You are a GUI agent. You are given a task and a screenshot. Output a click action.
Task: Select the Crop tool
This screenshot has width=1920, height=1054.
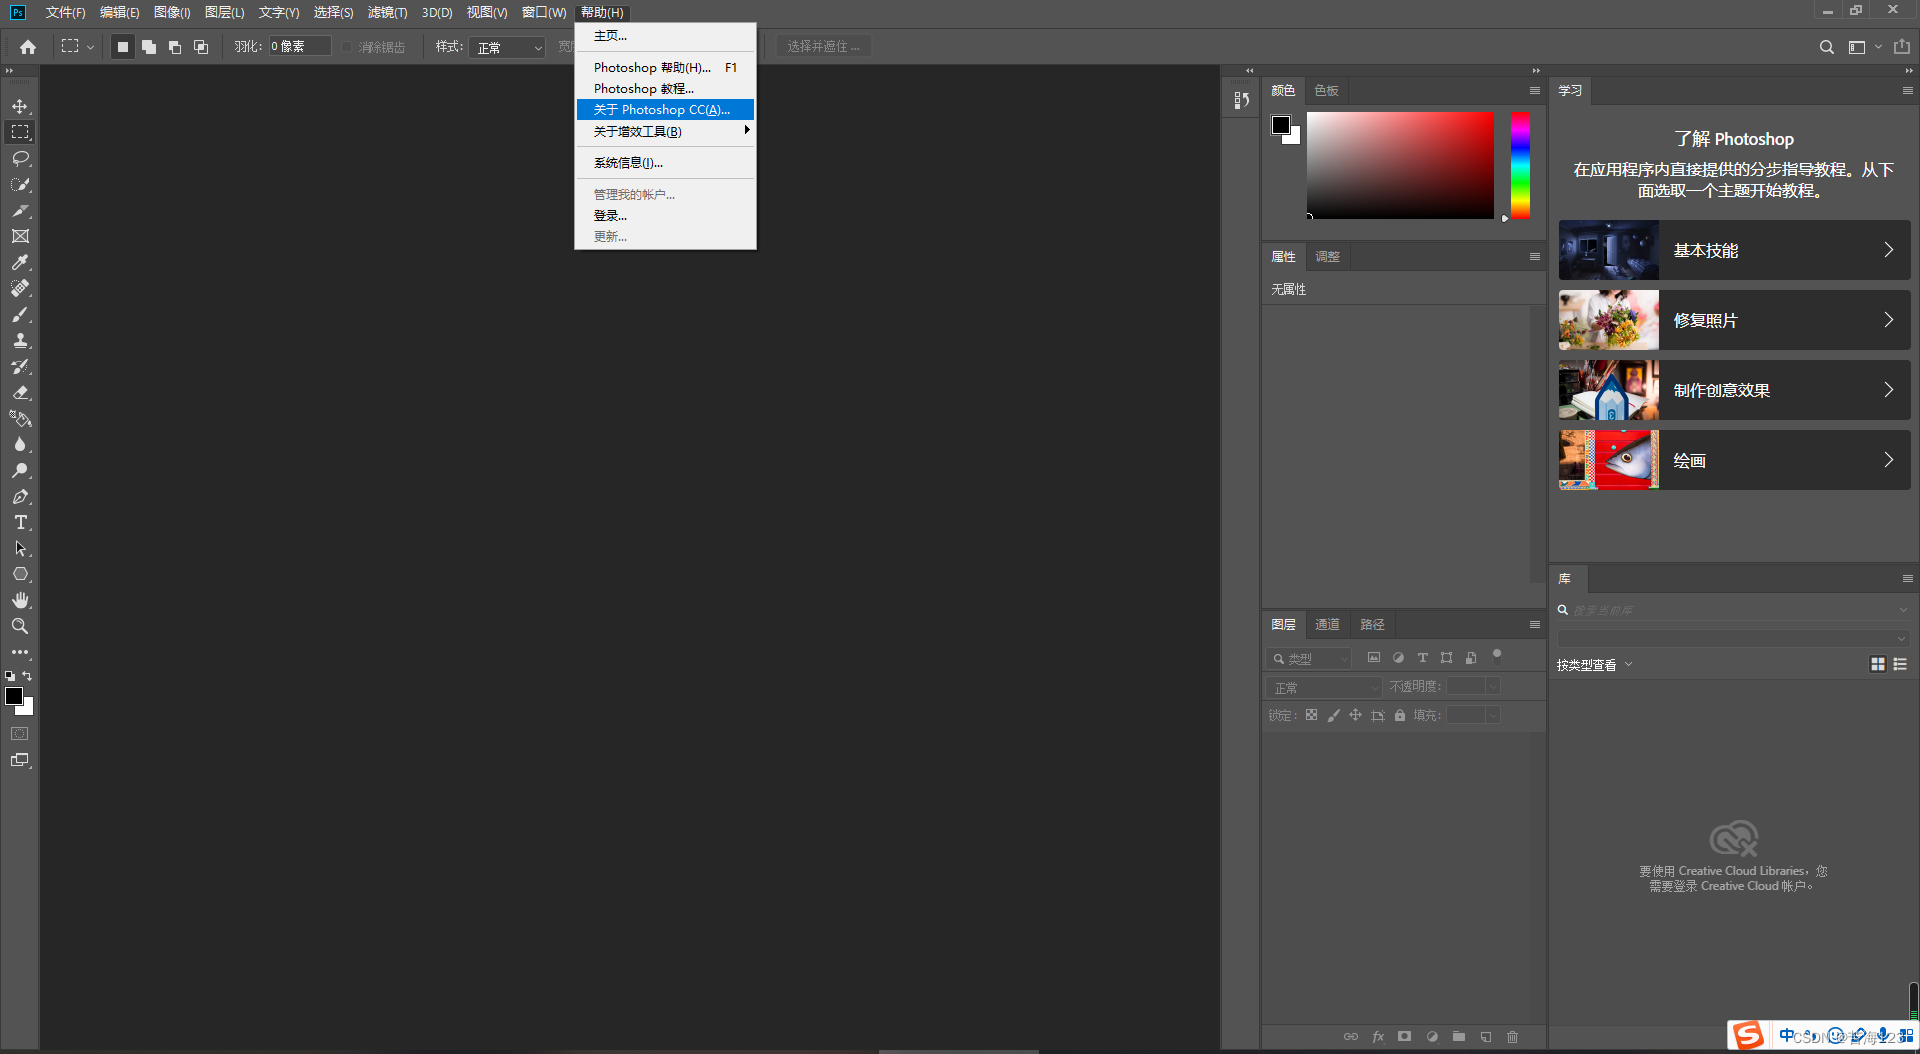[x=20, y=210]
